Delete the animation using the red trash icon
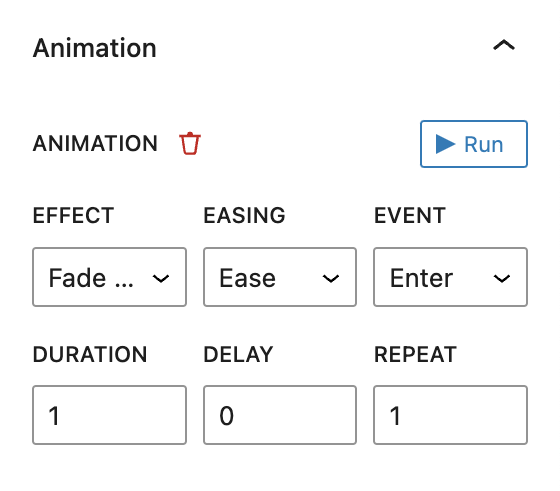Viewport: 560px width, 491px height. (x=190, y=144)
